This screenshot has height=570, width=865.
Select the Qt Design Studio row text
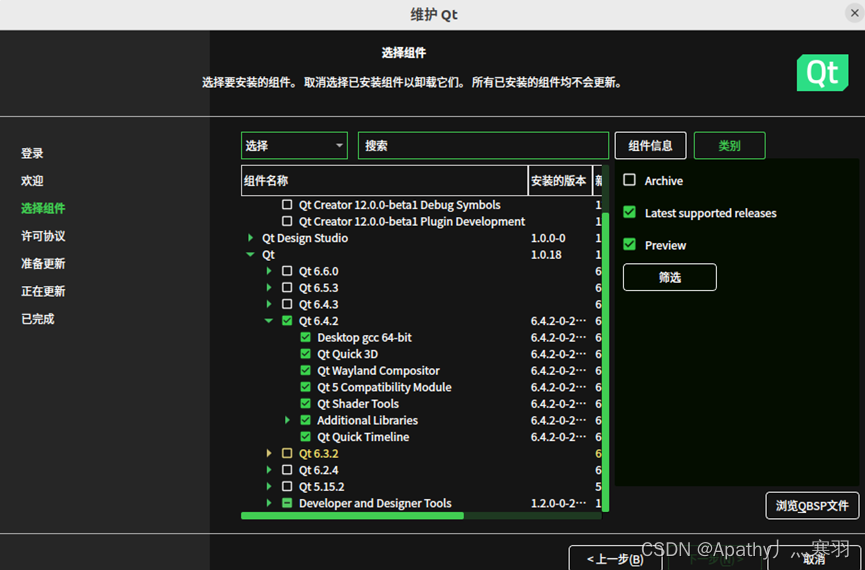[x=305, y=238]
